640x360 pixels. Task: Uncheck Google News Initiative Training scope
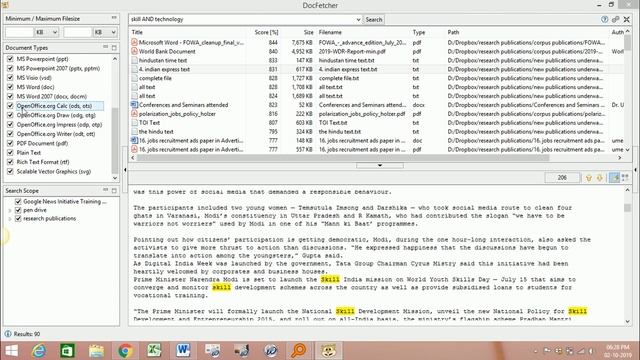click(18, 202)
